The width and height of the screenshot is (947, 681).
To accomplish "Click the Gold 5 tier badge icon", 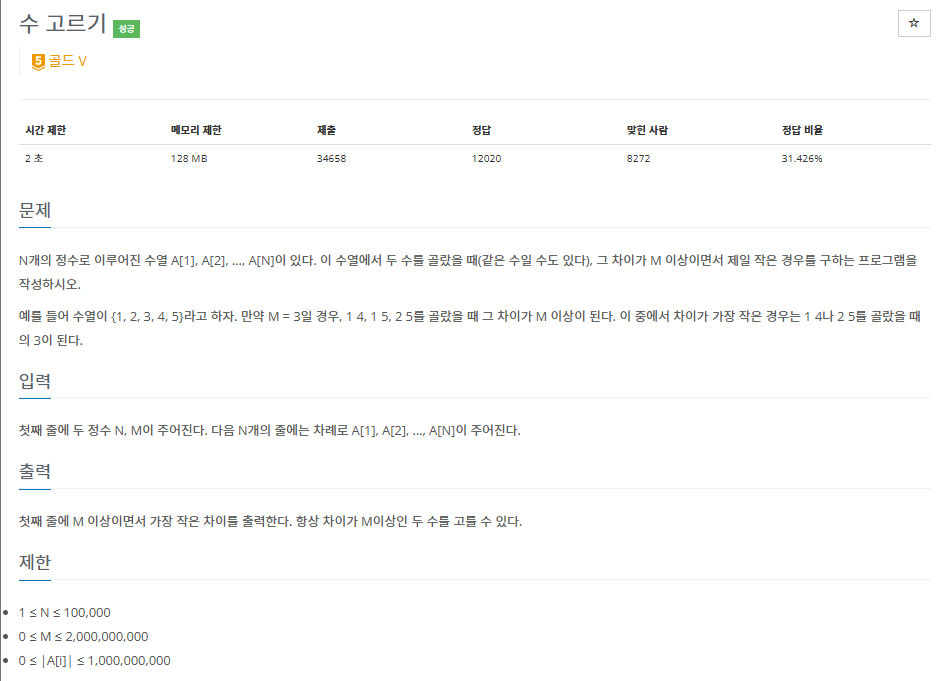I will pos(38,62).
